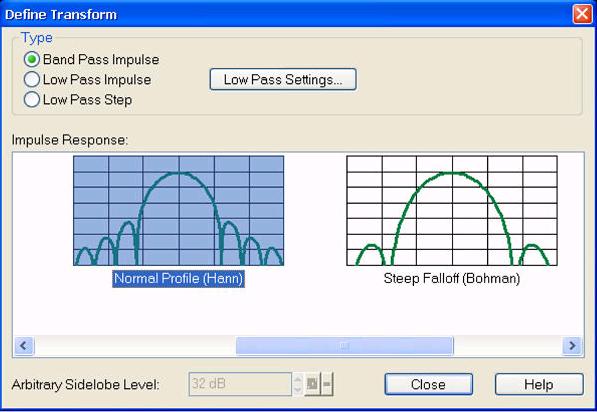The width and height of the screenshot is (597, 412).
Task: Open the keypad icon beside sidelobe field
Action: (x=313, y=384)
